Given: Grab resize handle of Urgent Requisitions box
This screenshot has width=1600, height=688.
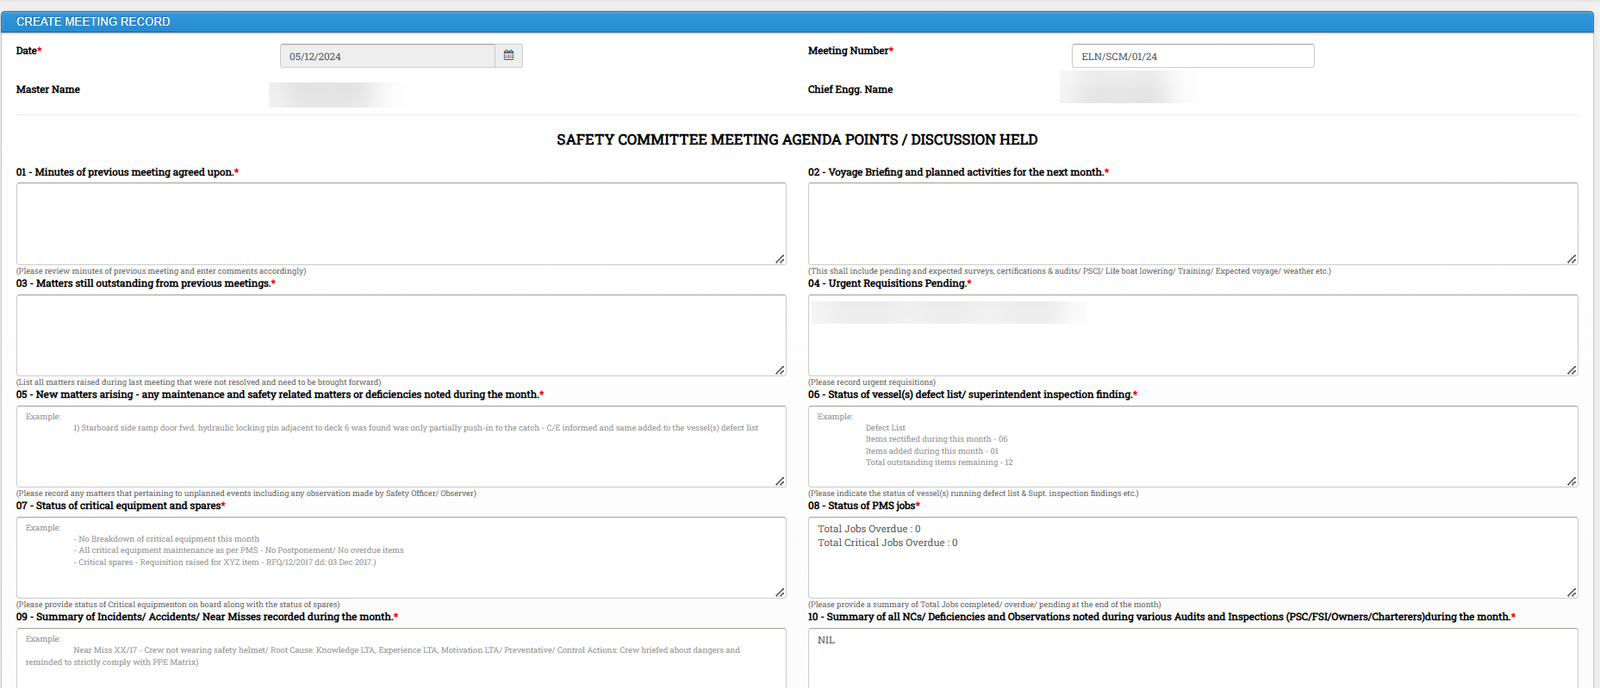Looking at the screenshot, I should pos(1572,370).
